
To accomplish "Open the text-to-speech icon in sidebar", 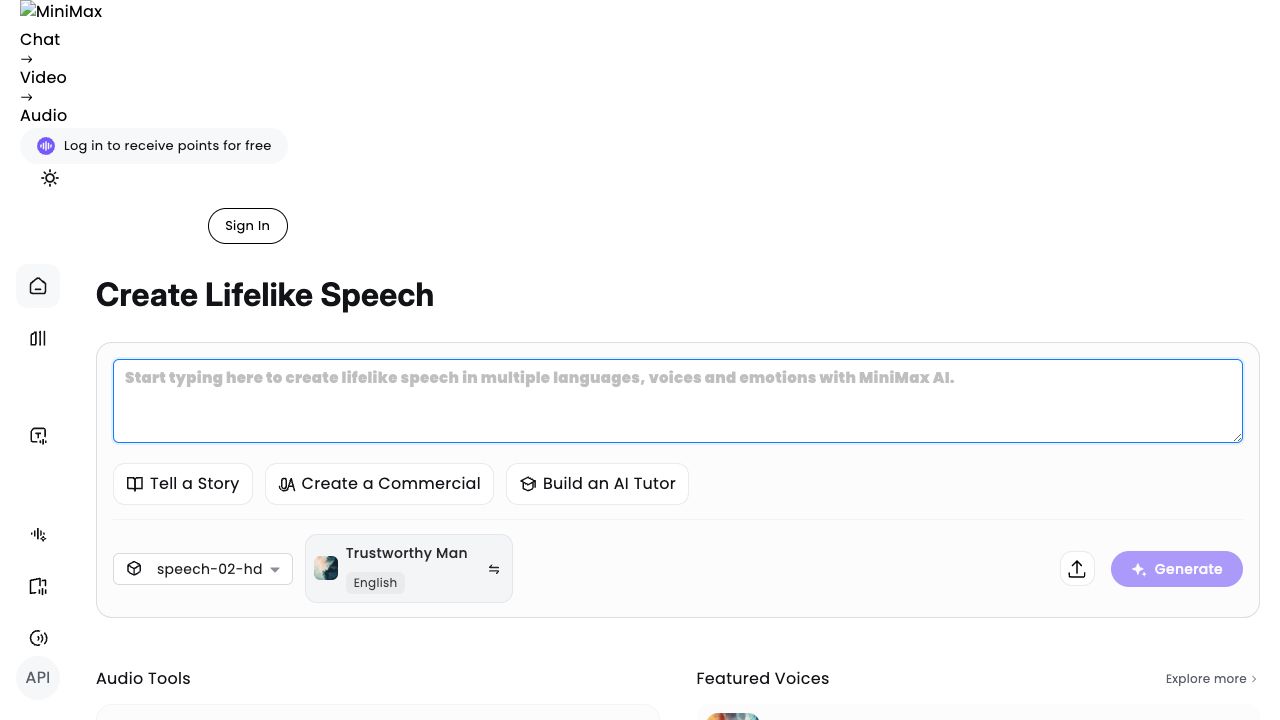I will click(38, 435).
